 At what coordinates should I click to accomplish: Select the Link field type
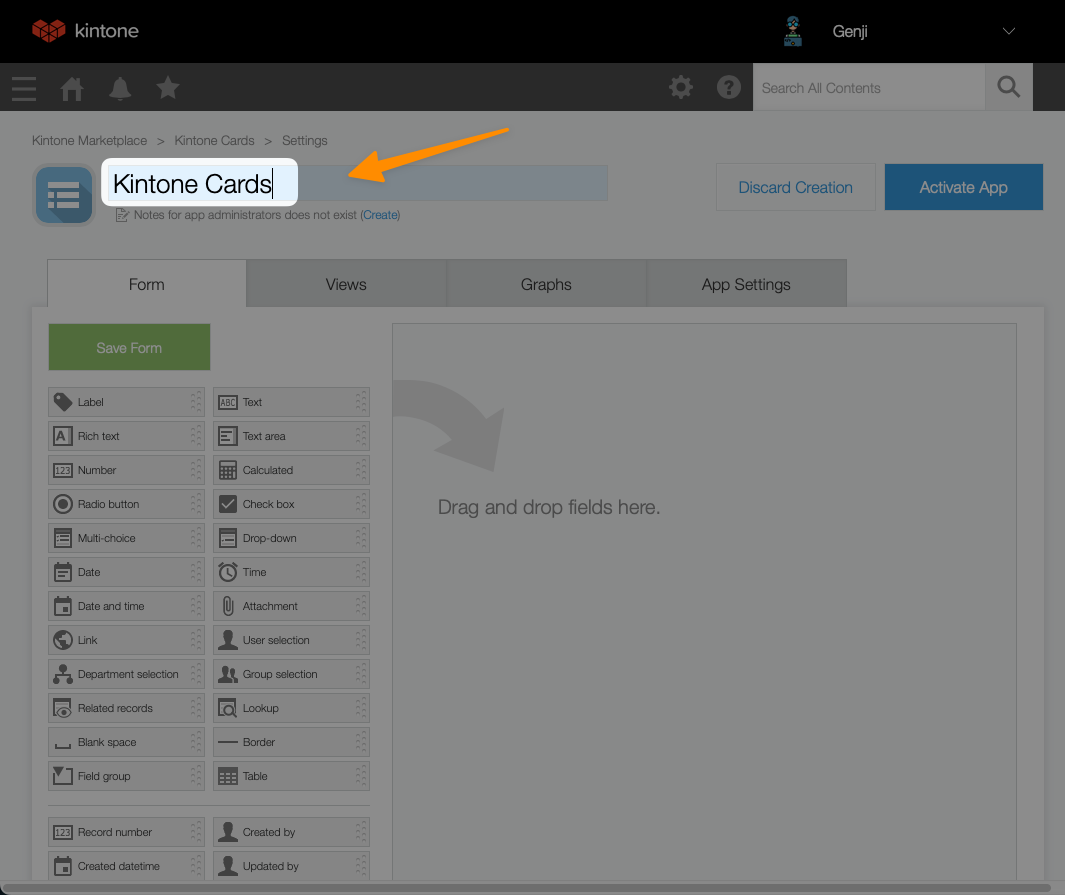pos(126,640)
